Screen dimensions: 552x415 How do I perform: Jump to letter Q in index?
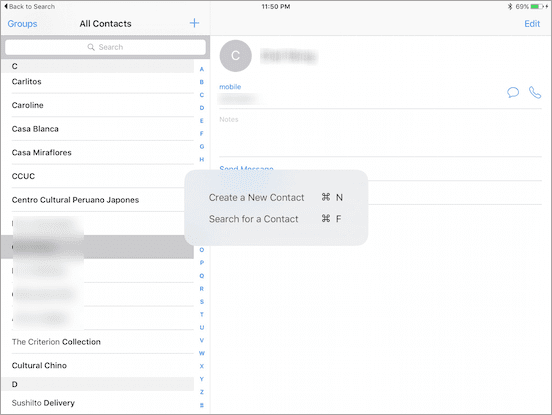[x=202, y=276]
